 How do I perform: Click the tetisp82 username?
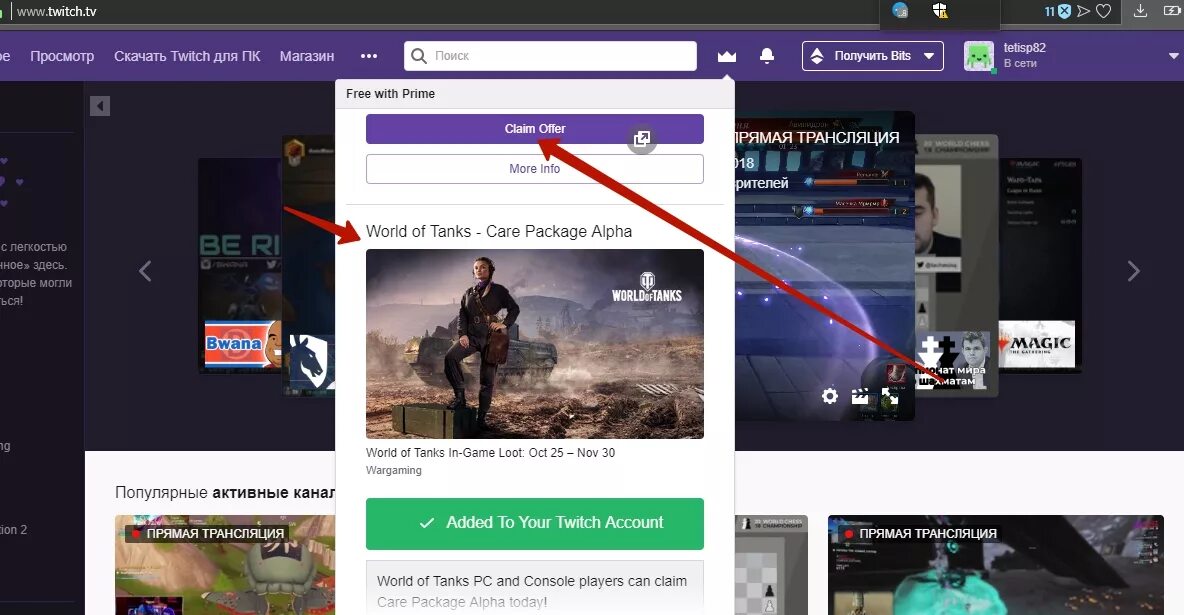click(x=1025, y=48)
